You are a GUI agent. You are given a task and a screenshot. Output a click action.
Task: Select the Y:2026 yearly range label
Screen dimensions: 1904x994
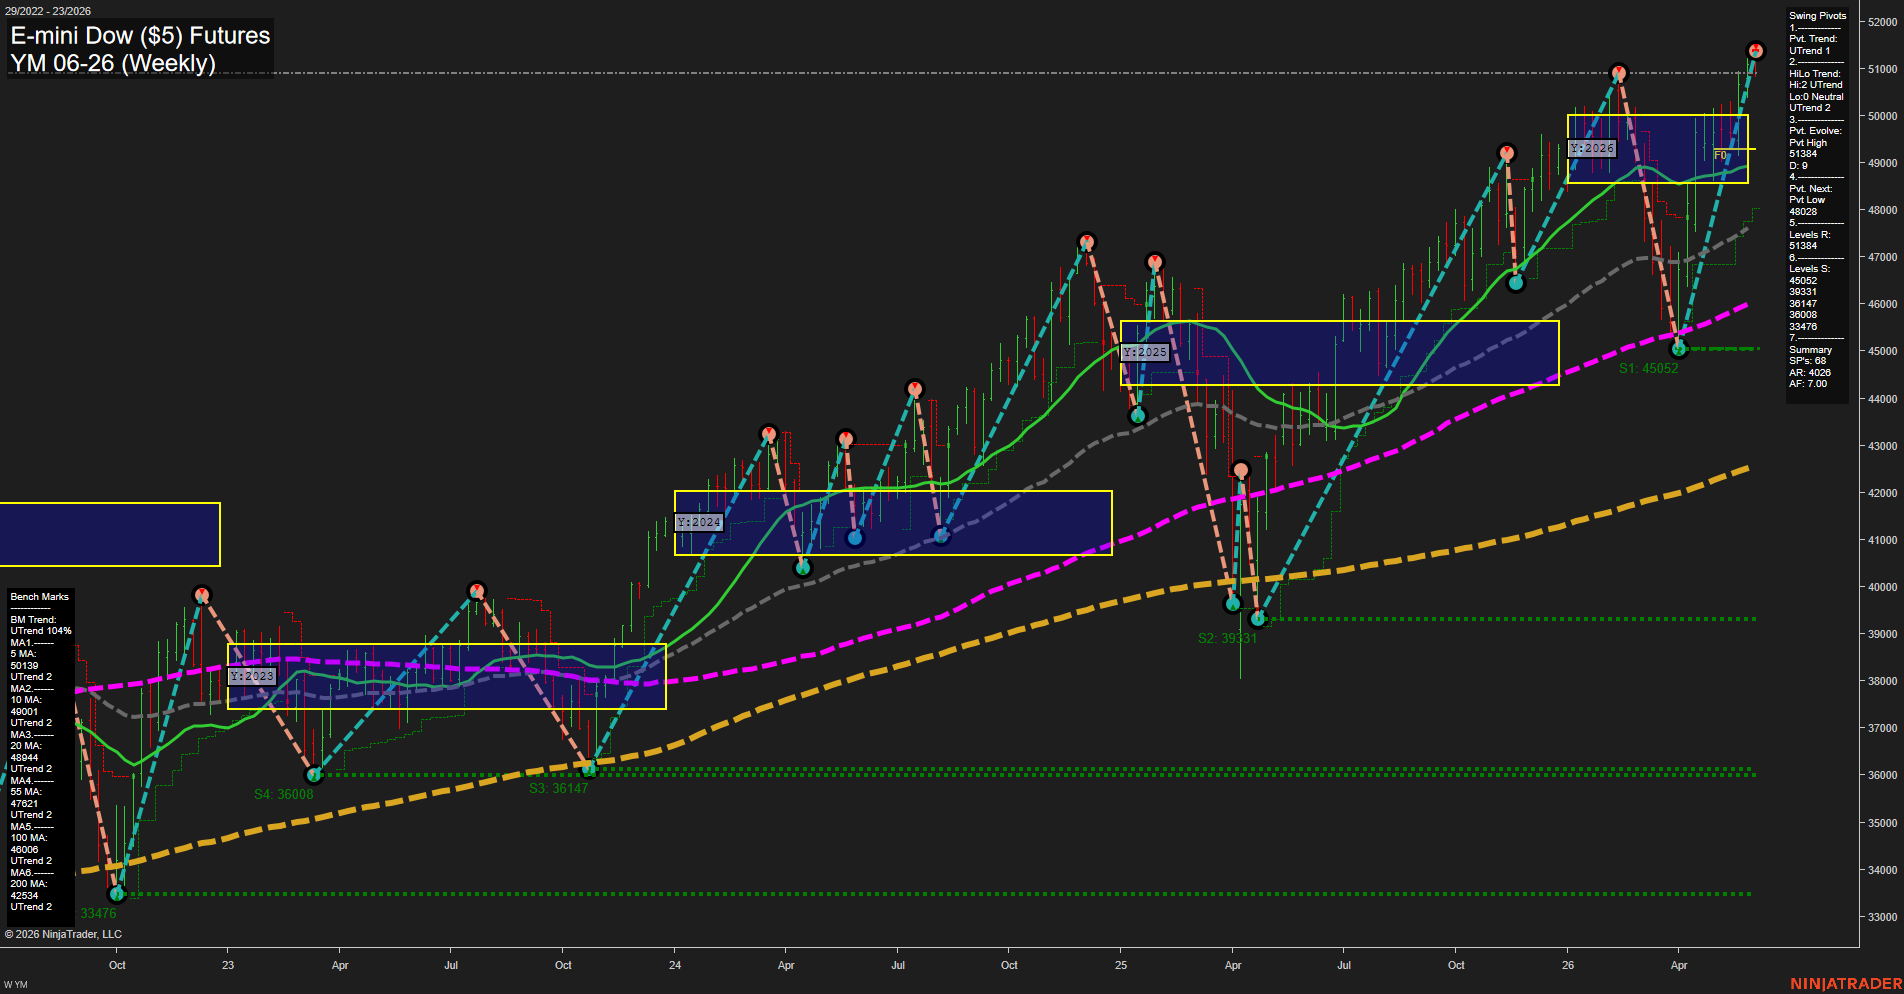(x=1591, y=148)
